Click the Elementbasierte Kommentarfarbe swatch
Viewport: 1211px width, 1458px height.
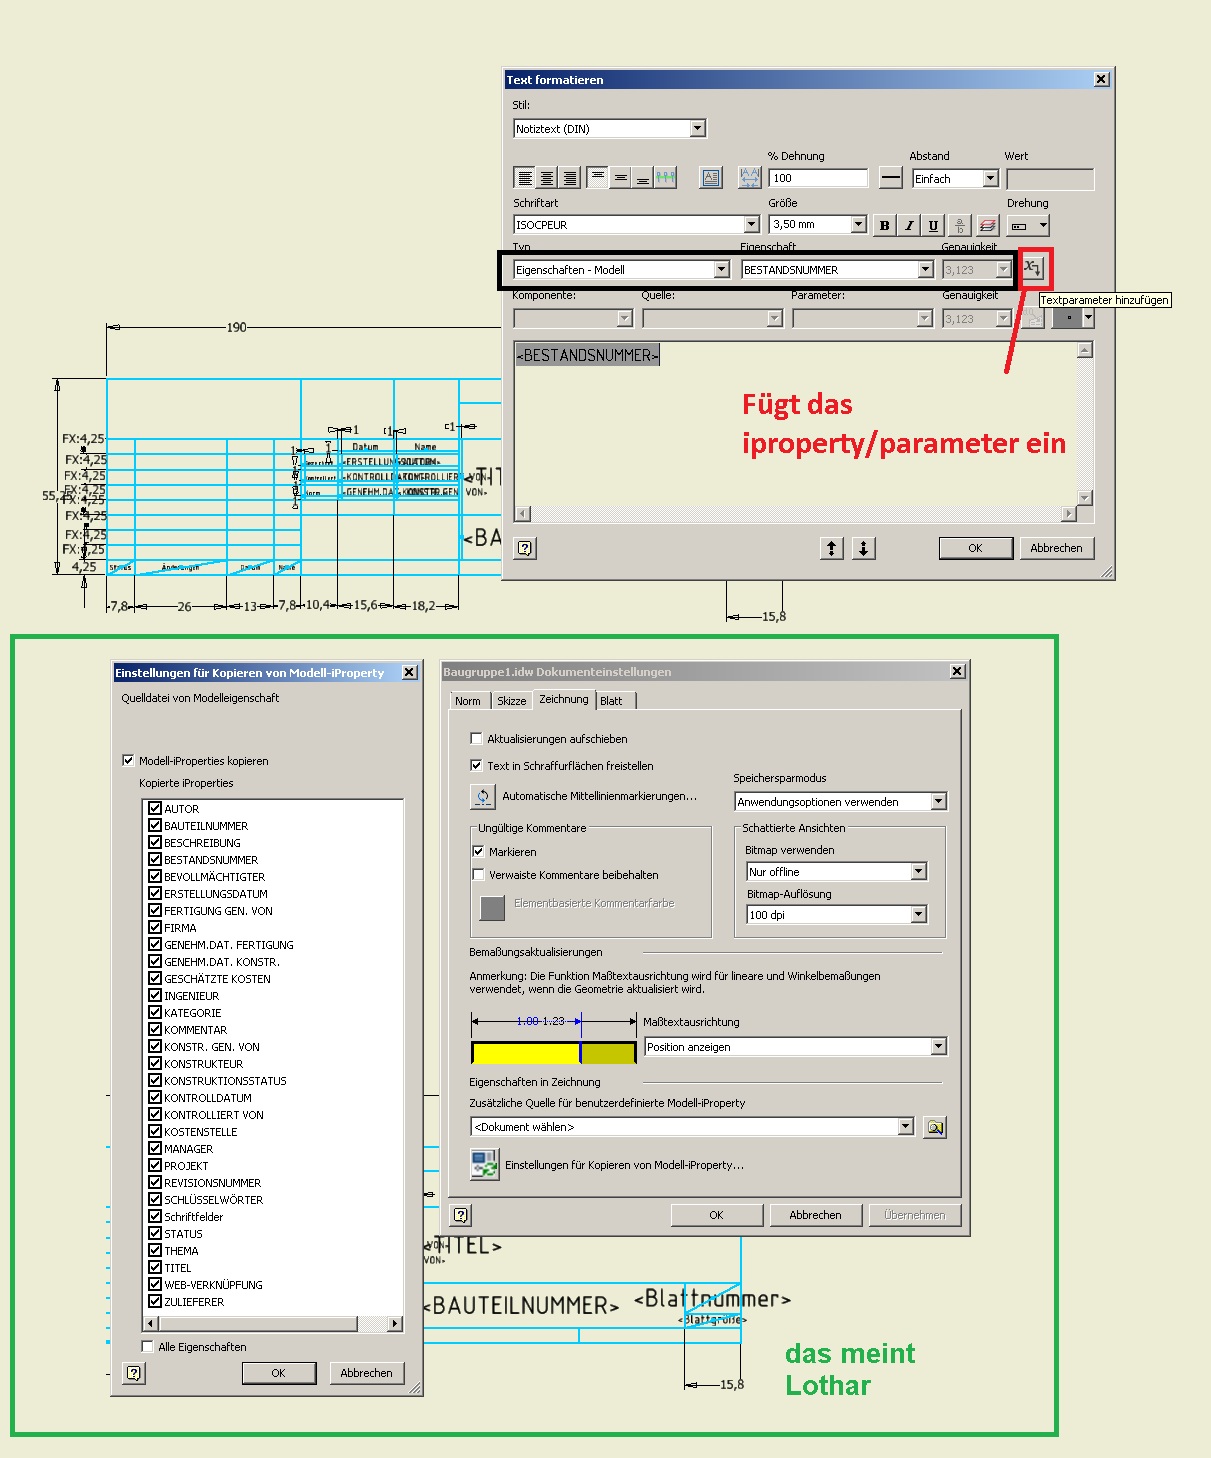click(x=492, y=908)
